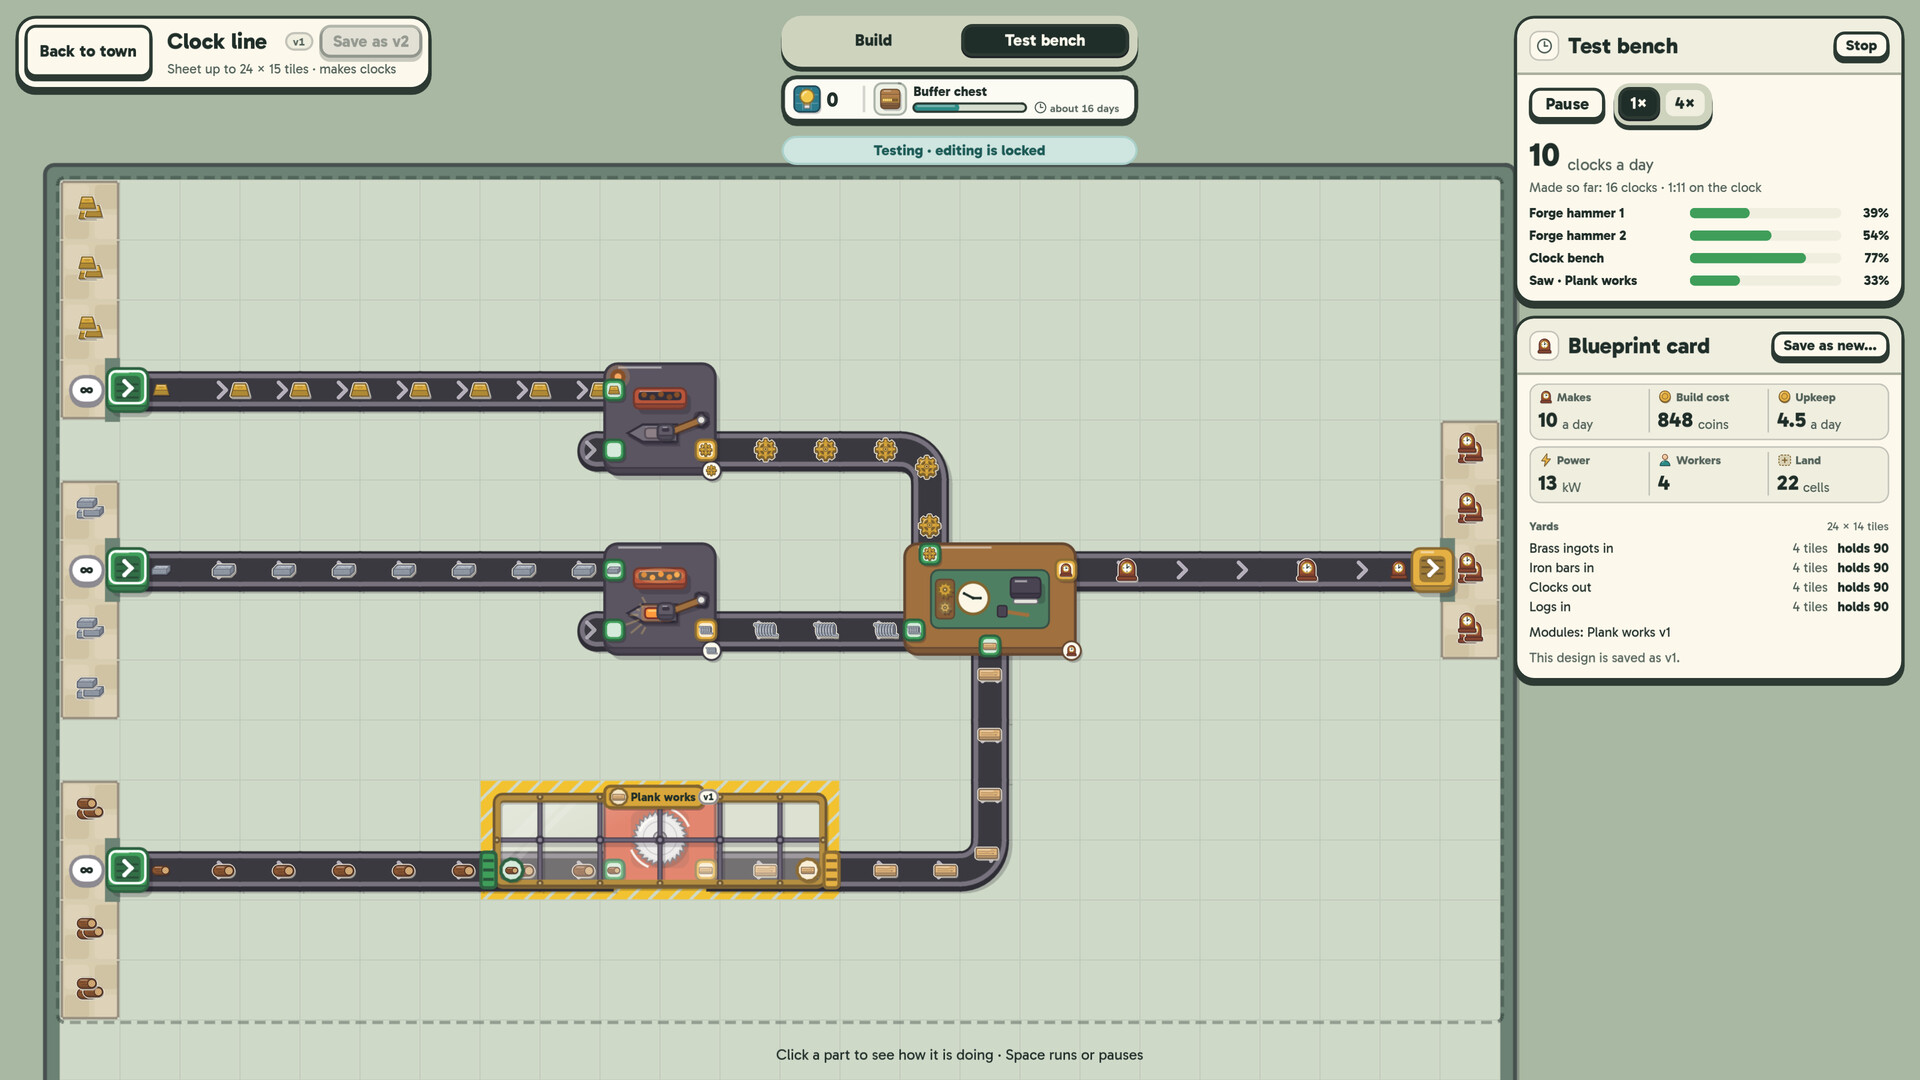The image size is (1920, 1080).
Task: Click the coin balance icon
Action: pos(806,99)
